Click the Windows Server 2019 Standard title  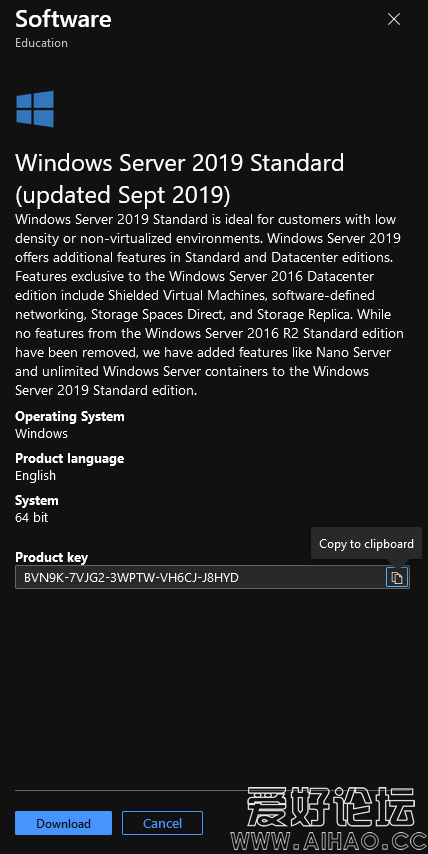click(x=180, y=179)
